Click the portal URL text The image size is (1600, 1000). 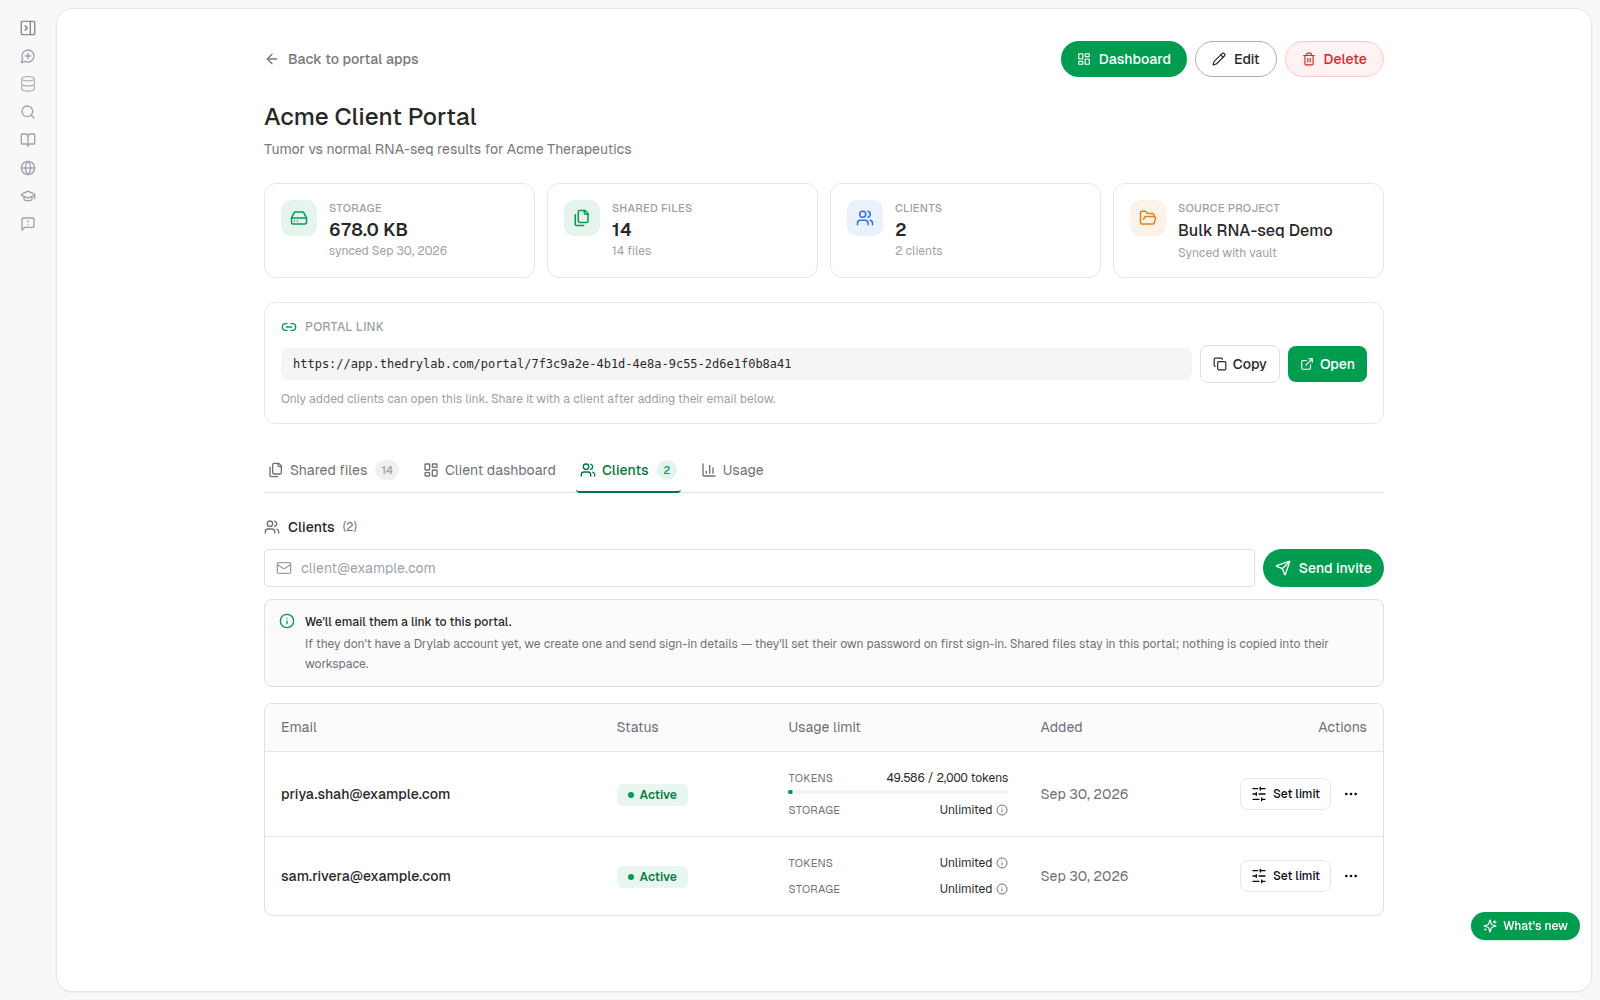pyautogui.click(x=542, y=364)
